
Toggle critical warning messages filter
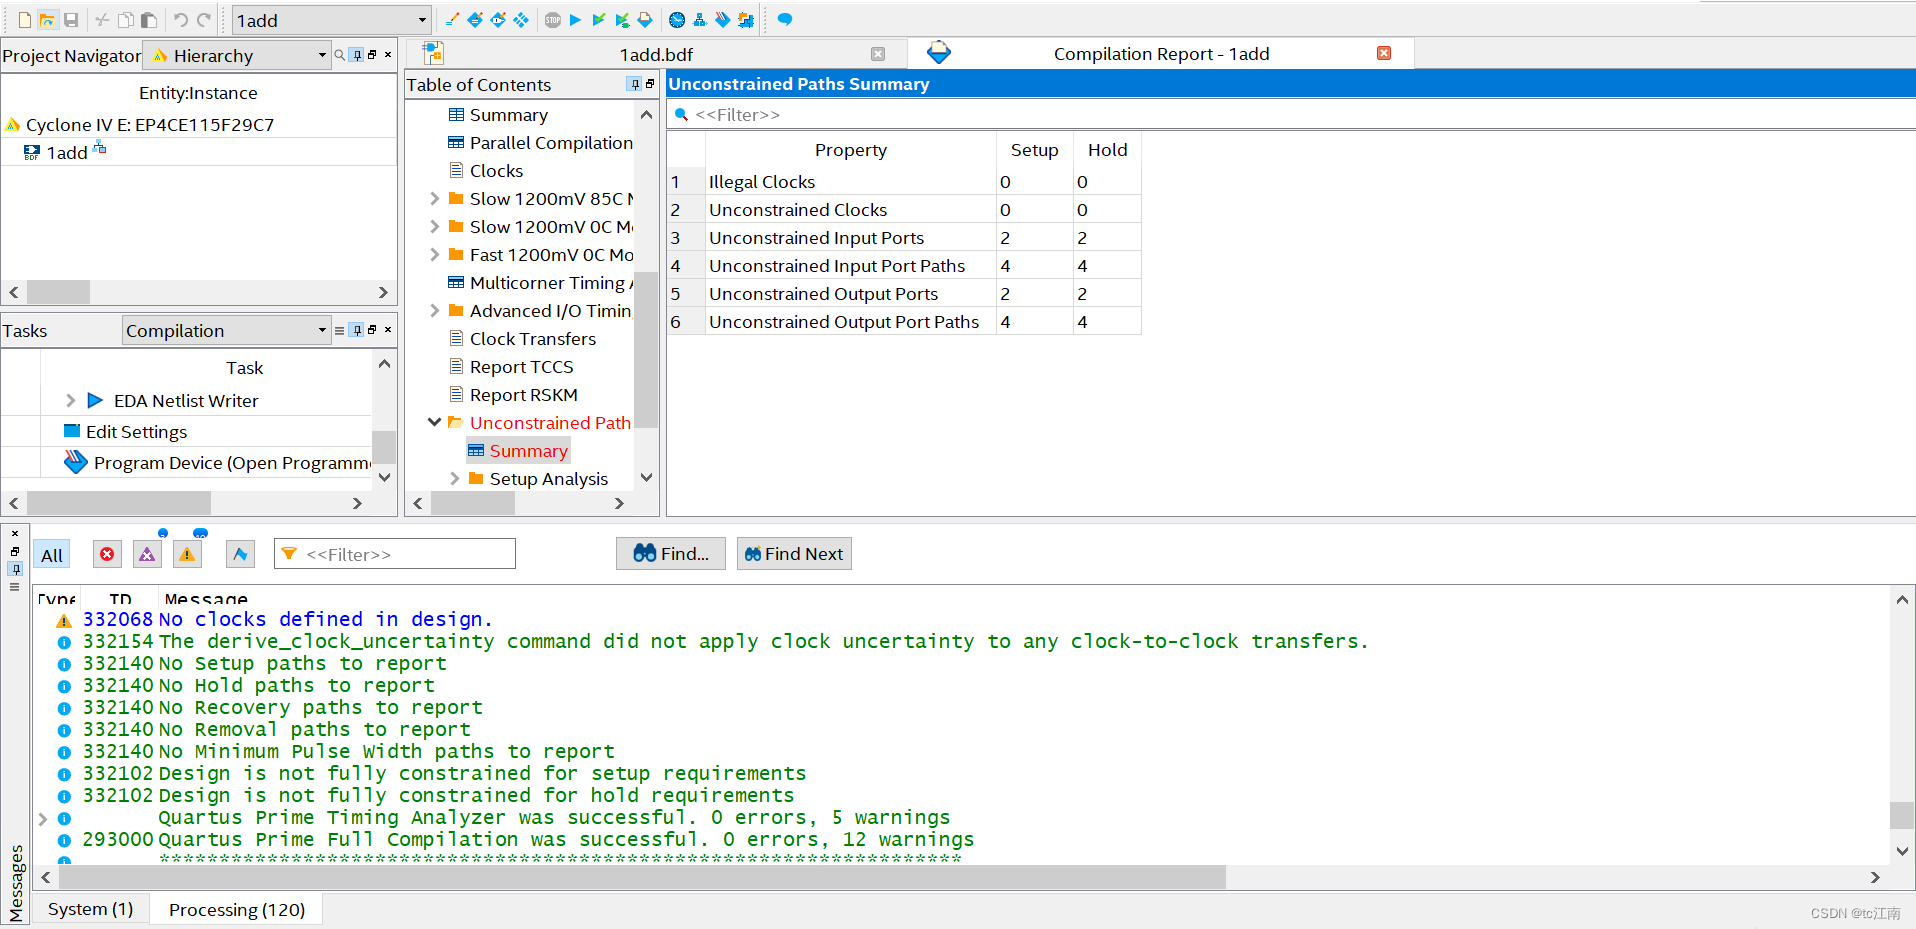tap(147, 554)
